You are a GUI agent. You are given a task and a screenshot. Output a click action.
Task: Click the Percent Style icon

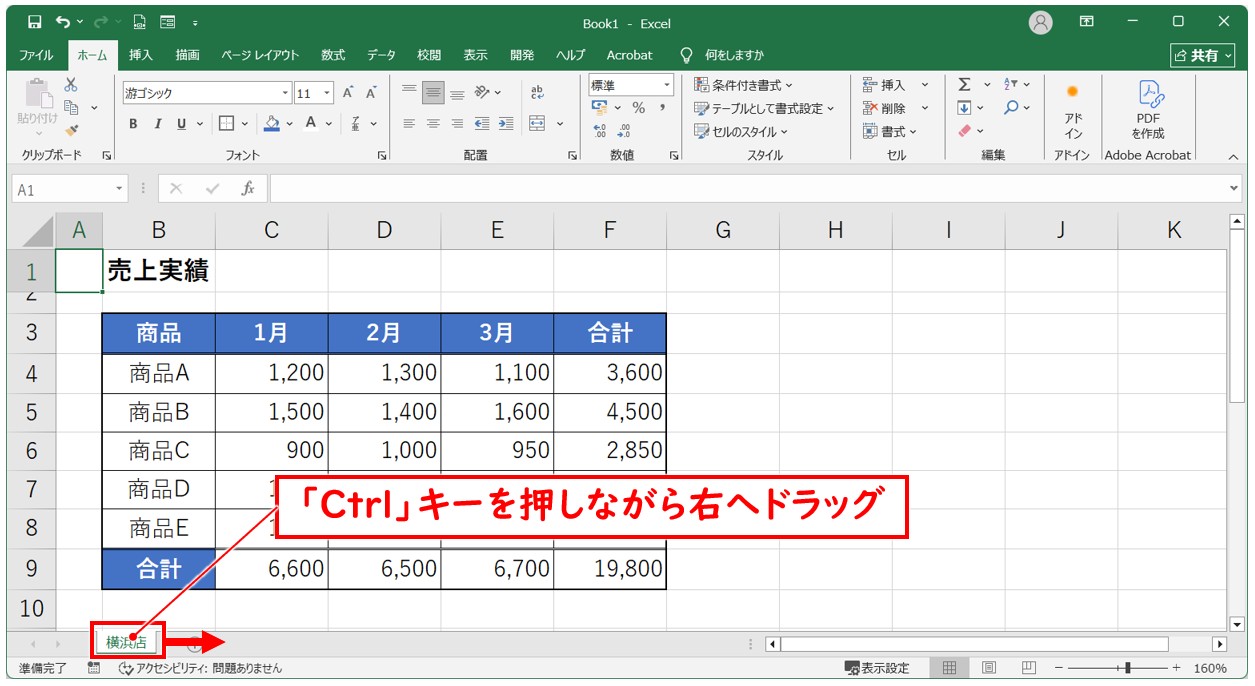pos(638,108)
